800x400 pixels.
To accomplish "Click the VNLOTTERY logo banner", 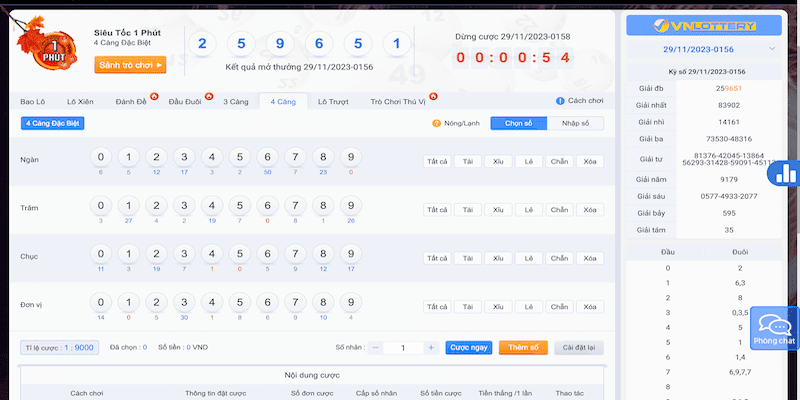I will pyautogui.click(x=704, y=24).
